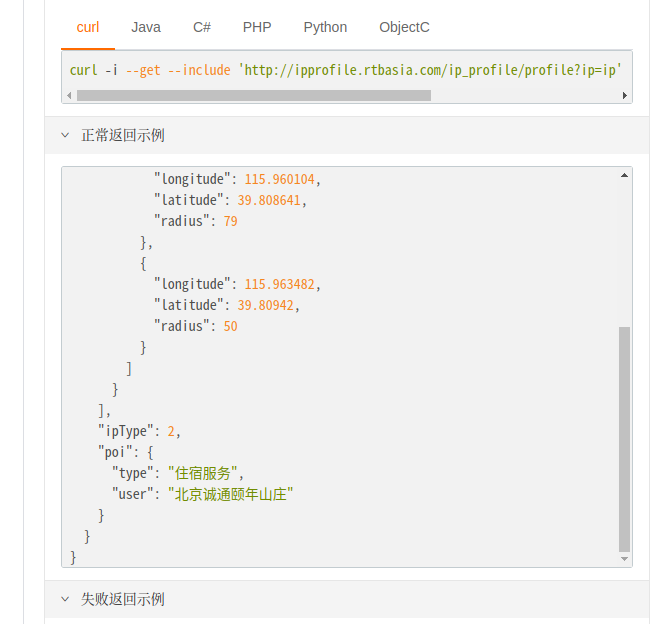The height and width of the screenshot is (624, 652).
Task: Open the ObjectC code tab
Action: click(404, 27)
